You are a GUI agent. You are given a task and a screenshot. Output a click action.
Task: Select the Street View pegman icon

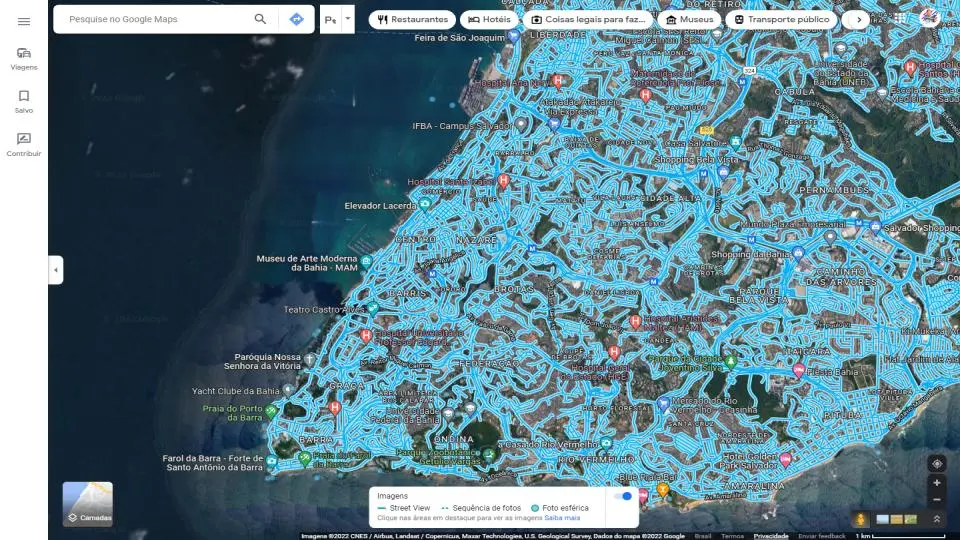click(860, 519)
